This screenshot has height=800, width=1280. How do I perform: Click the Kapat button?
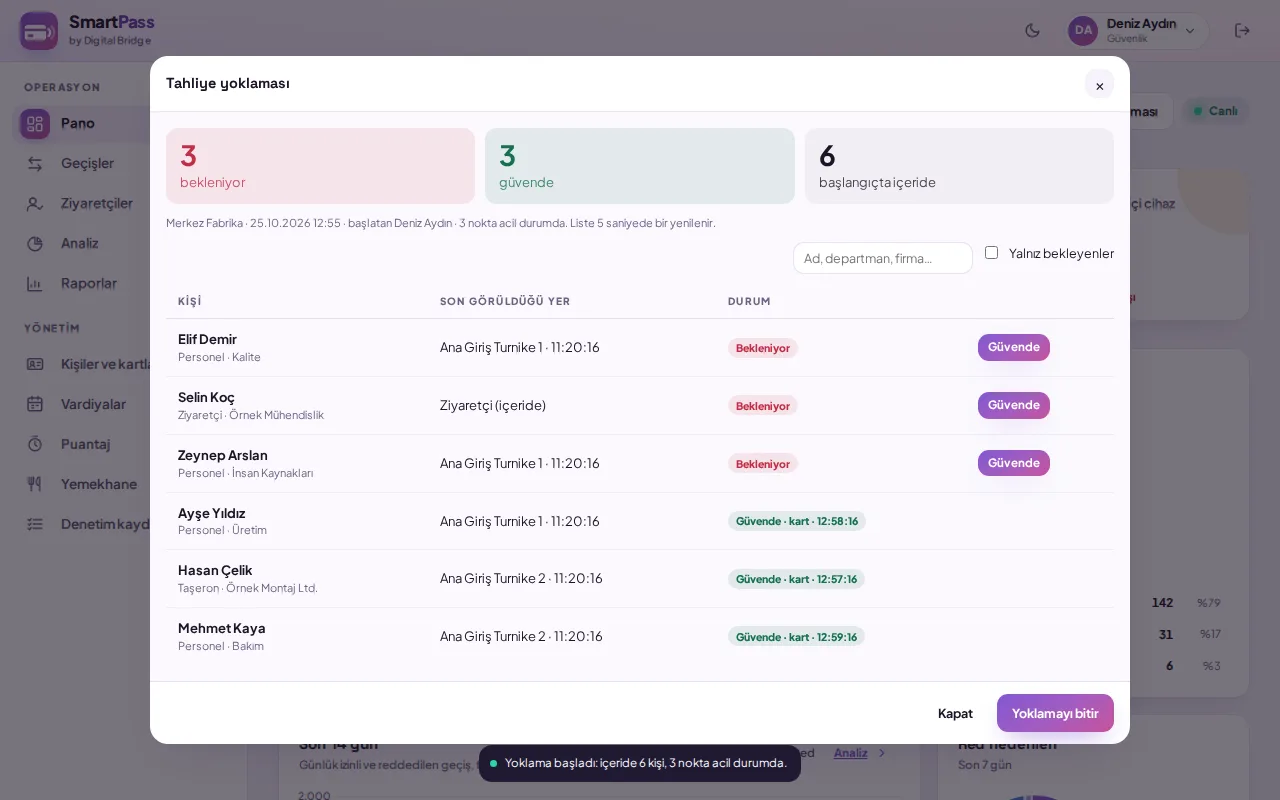click(955, 713)
